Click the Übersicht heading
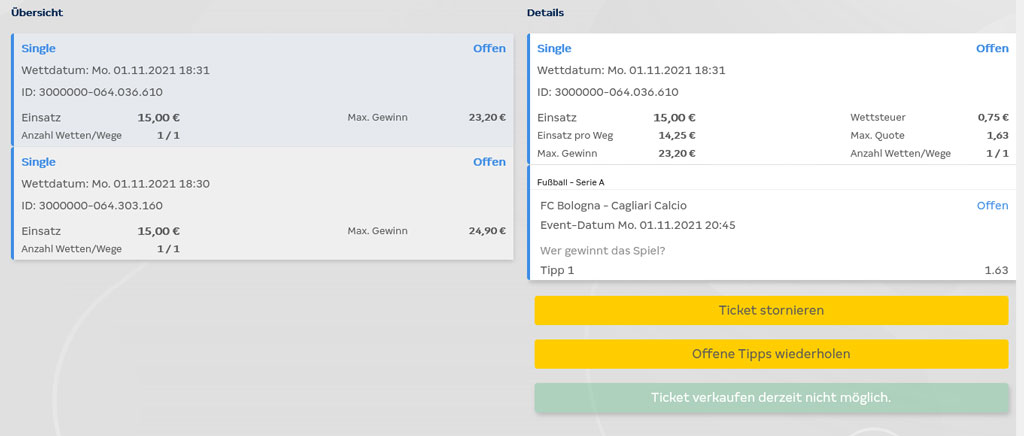 point(37,12)
